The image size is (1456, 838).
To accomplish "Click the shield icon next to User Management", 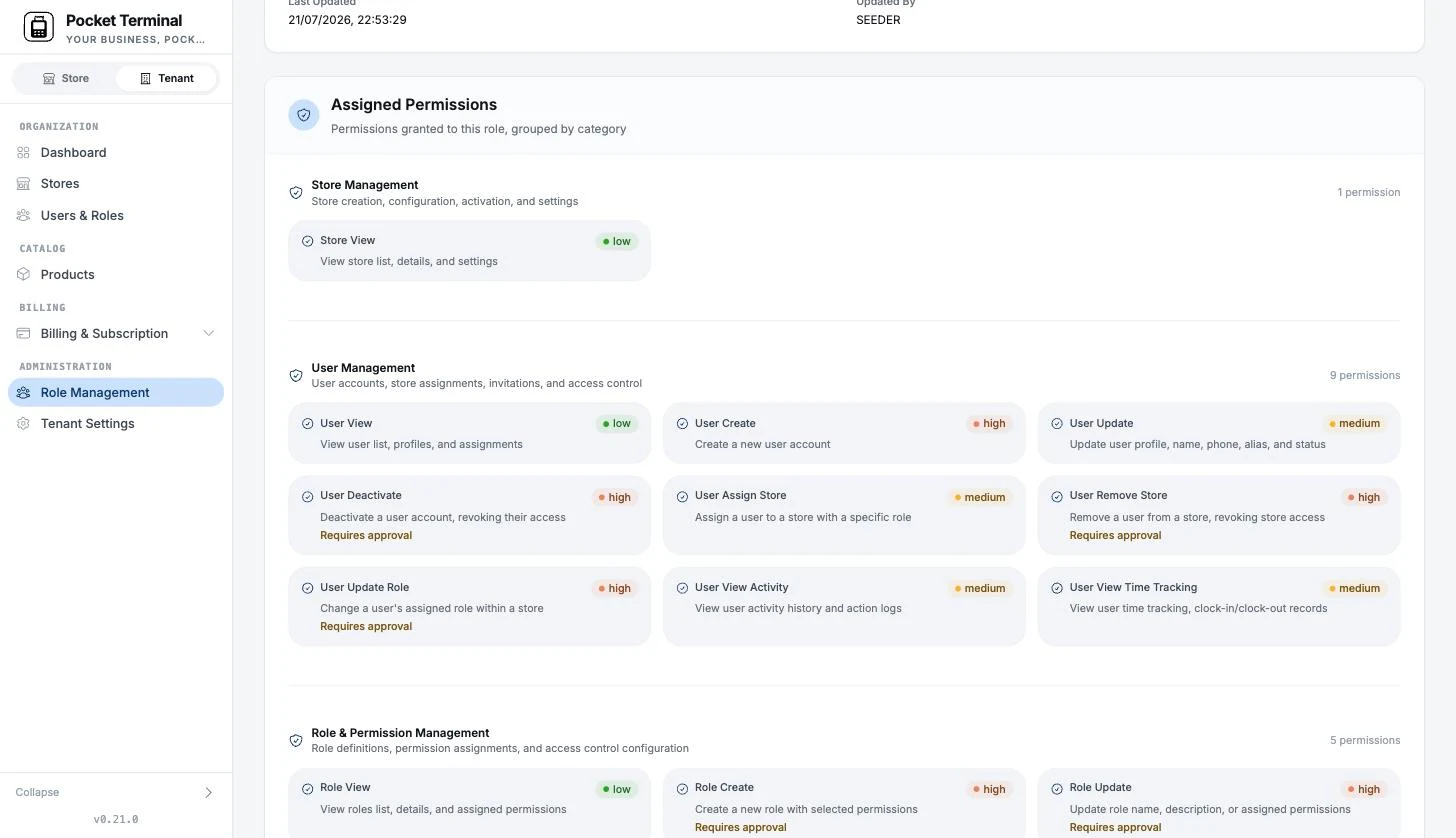I will click(296, 375).
